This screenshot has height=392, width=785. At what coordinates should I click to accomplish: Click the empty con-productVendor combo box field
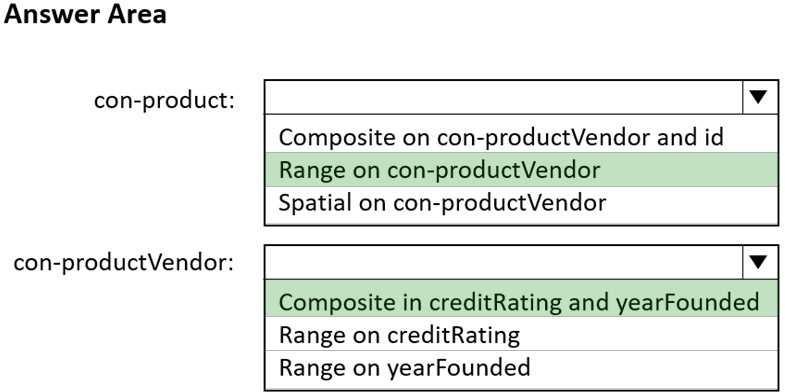point(504,262)
